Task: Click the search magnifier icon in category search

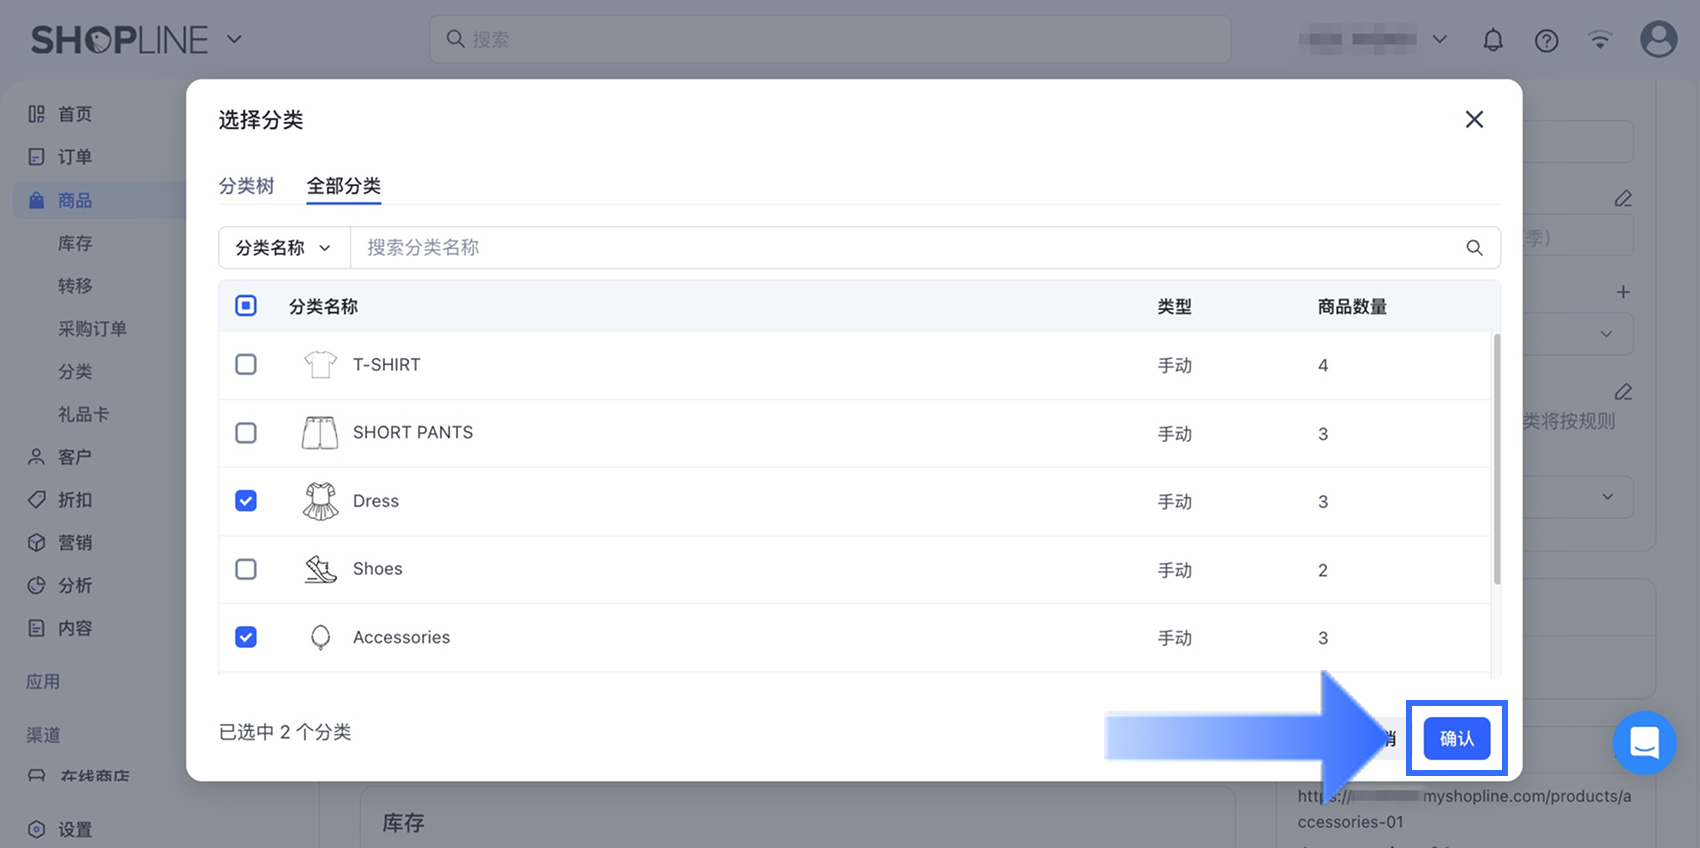Action: pyautogui.click(x=1474, y=248)
